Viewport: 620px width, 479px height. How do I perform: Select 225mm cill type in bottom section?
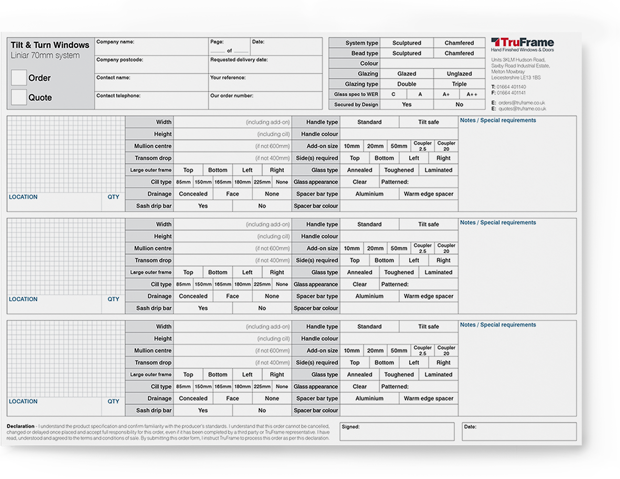pyautogui.click(x=262, y=386)
